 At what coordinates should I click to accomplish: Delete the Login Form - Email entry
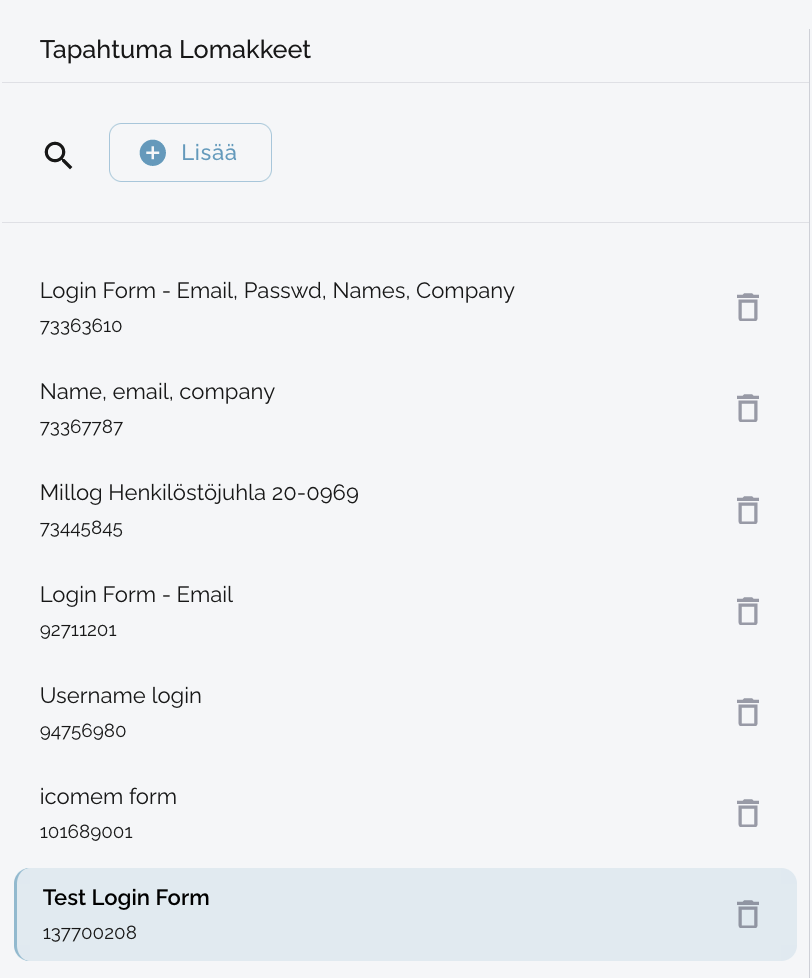point(747,611)
